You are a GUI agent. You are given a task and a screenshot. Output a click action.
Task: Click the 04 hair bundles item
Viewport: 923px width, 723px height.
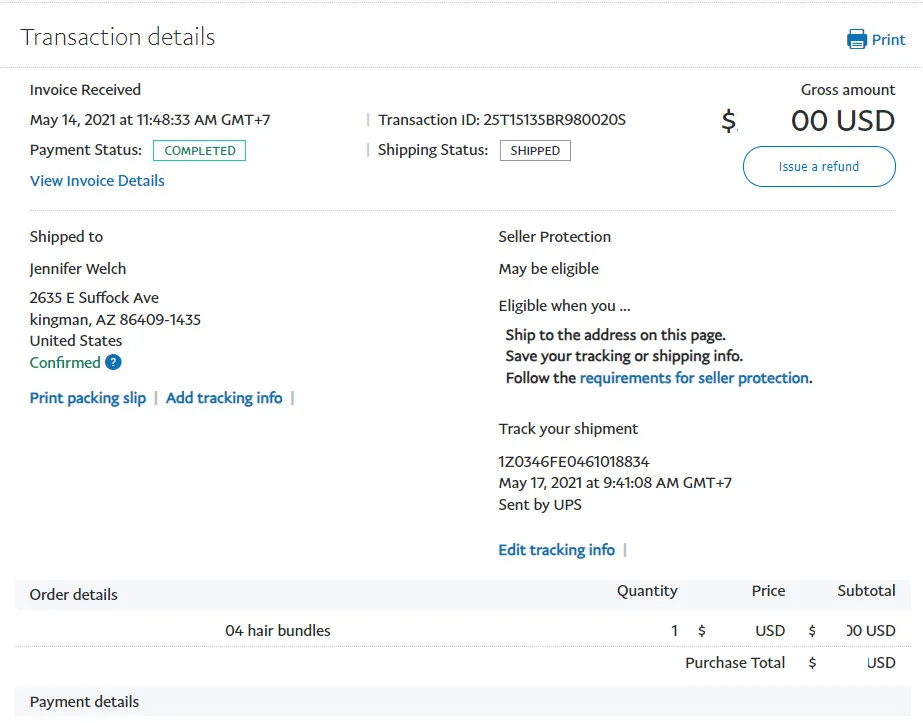pyautogui.click(x=278, y=631)
